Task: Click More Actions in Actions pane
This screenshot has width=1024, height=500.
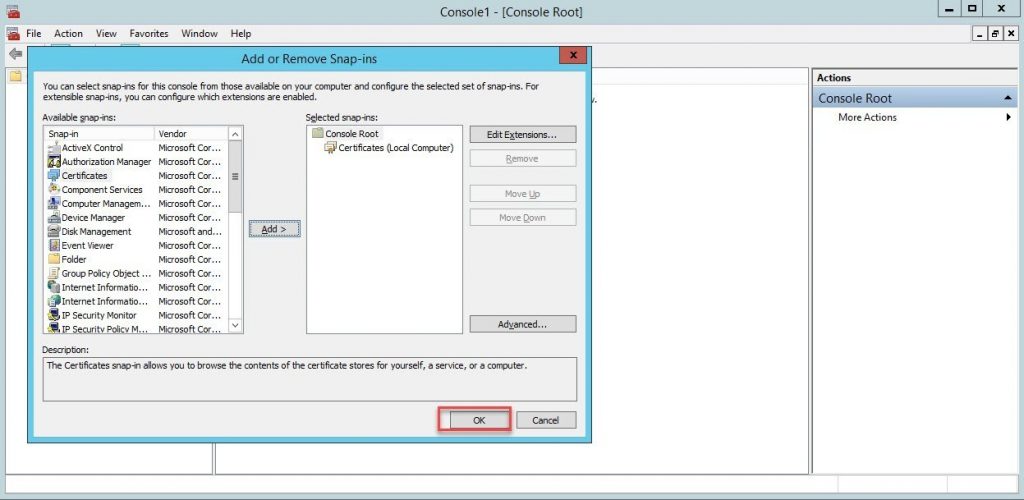Action: coord(867,117)
